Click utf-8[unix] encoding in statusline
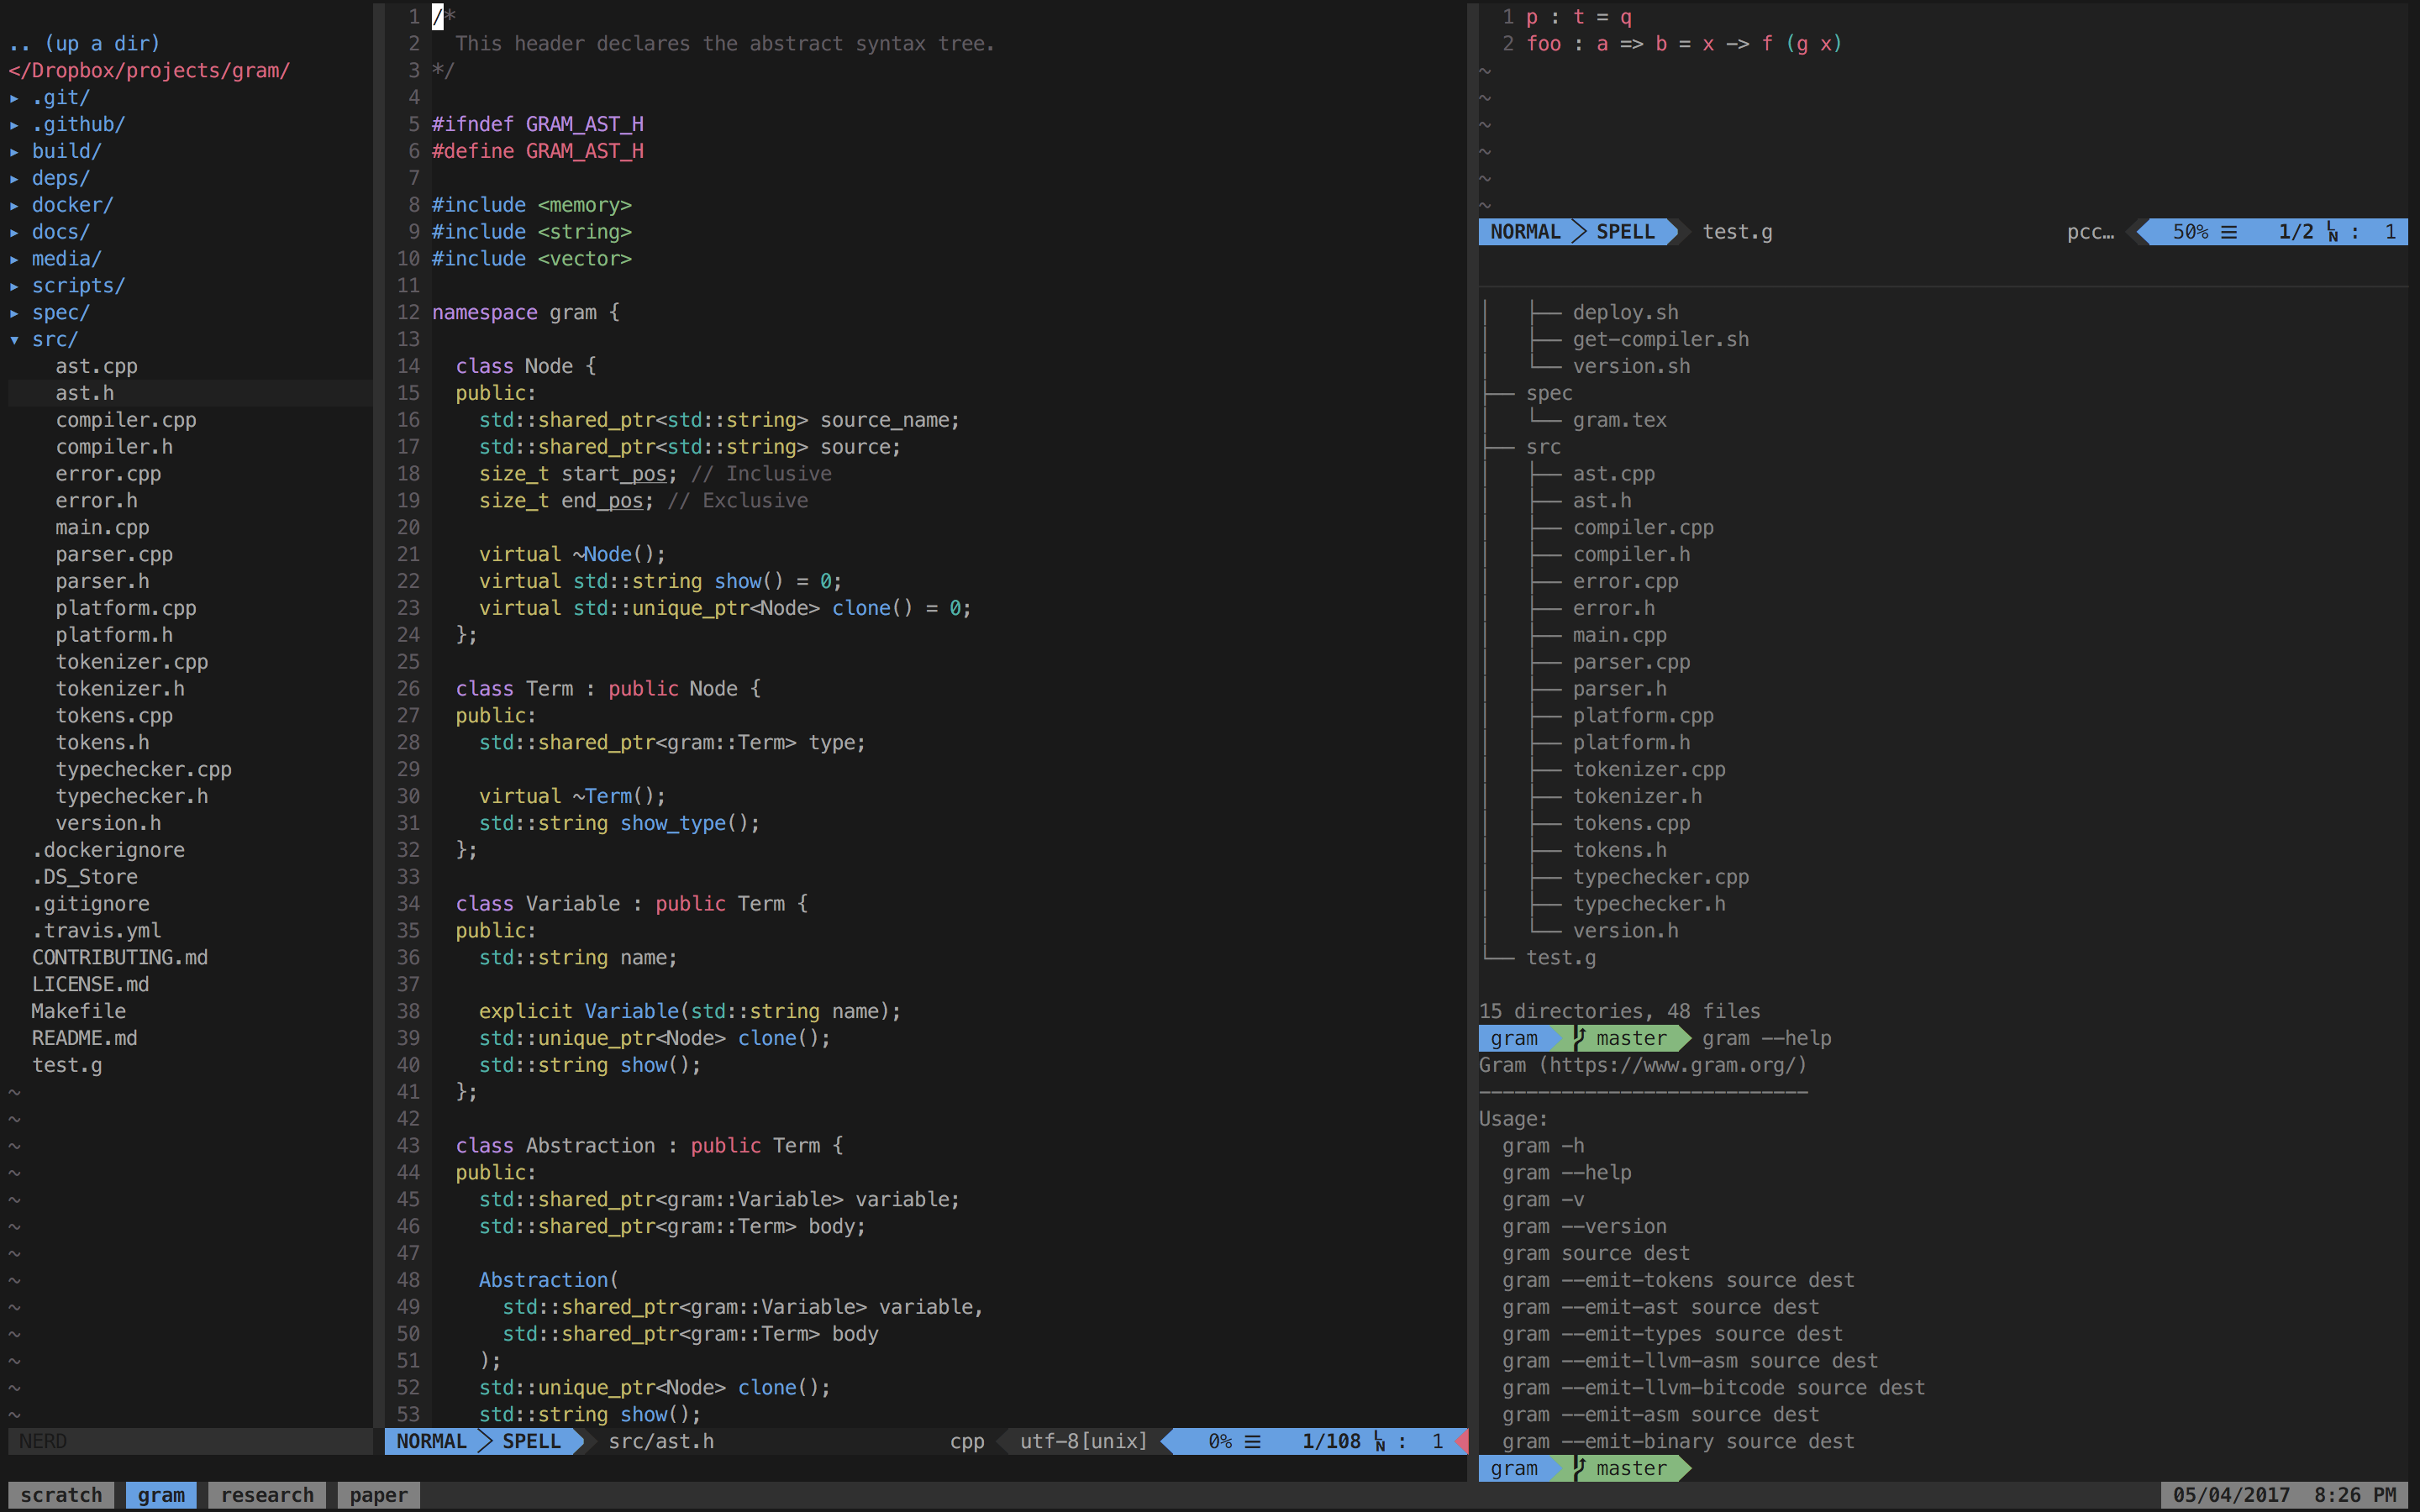This screenshot has height=1512, width=2420. [x=1084, y=1442]
